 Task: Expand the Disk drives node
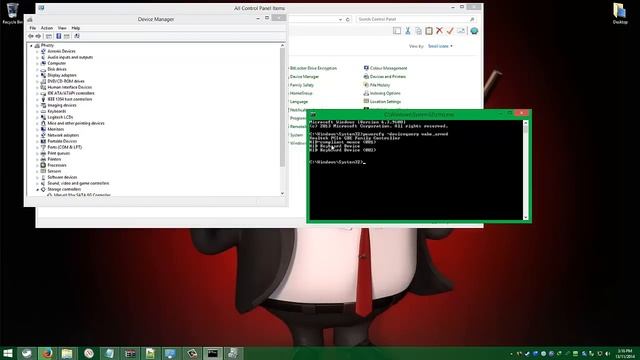pyautogui.click(x=37, y=69)
